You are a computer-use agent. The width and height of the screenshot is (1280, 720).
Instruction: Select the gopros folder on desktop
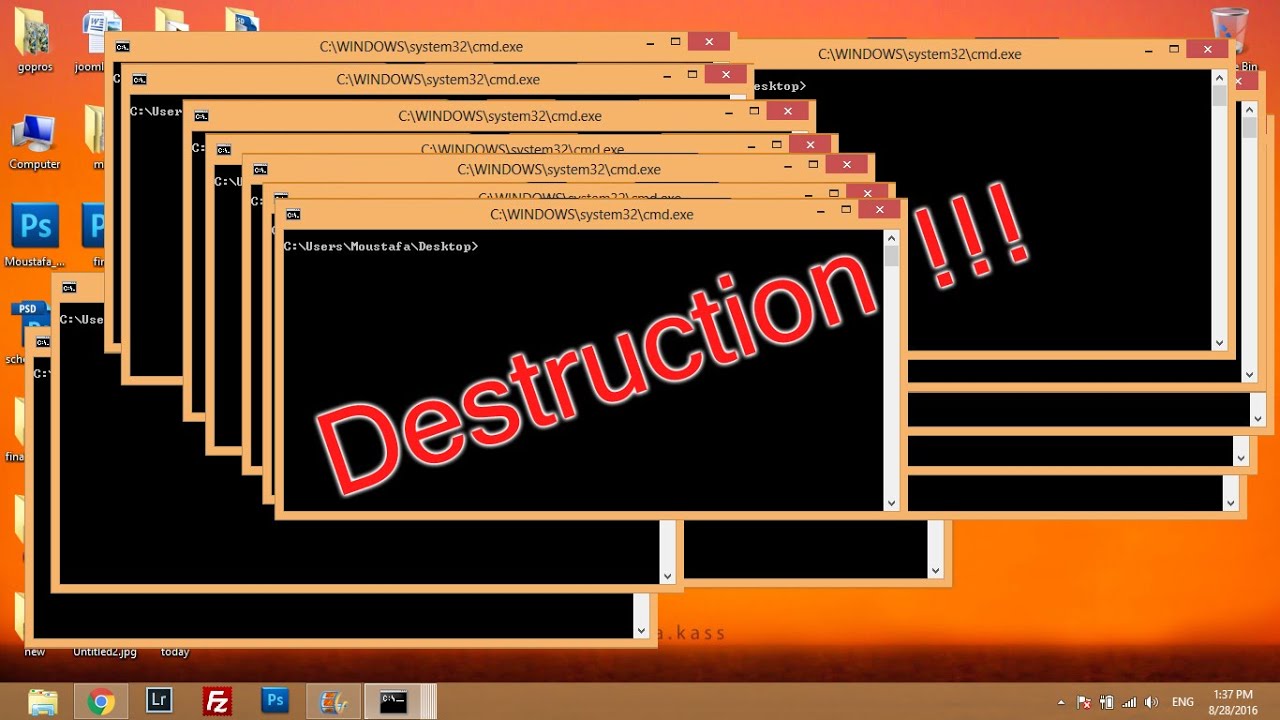click(33, 40)
